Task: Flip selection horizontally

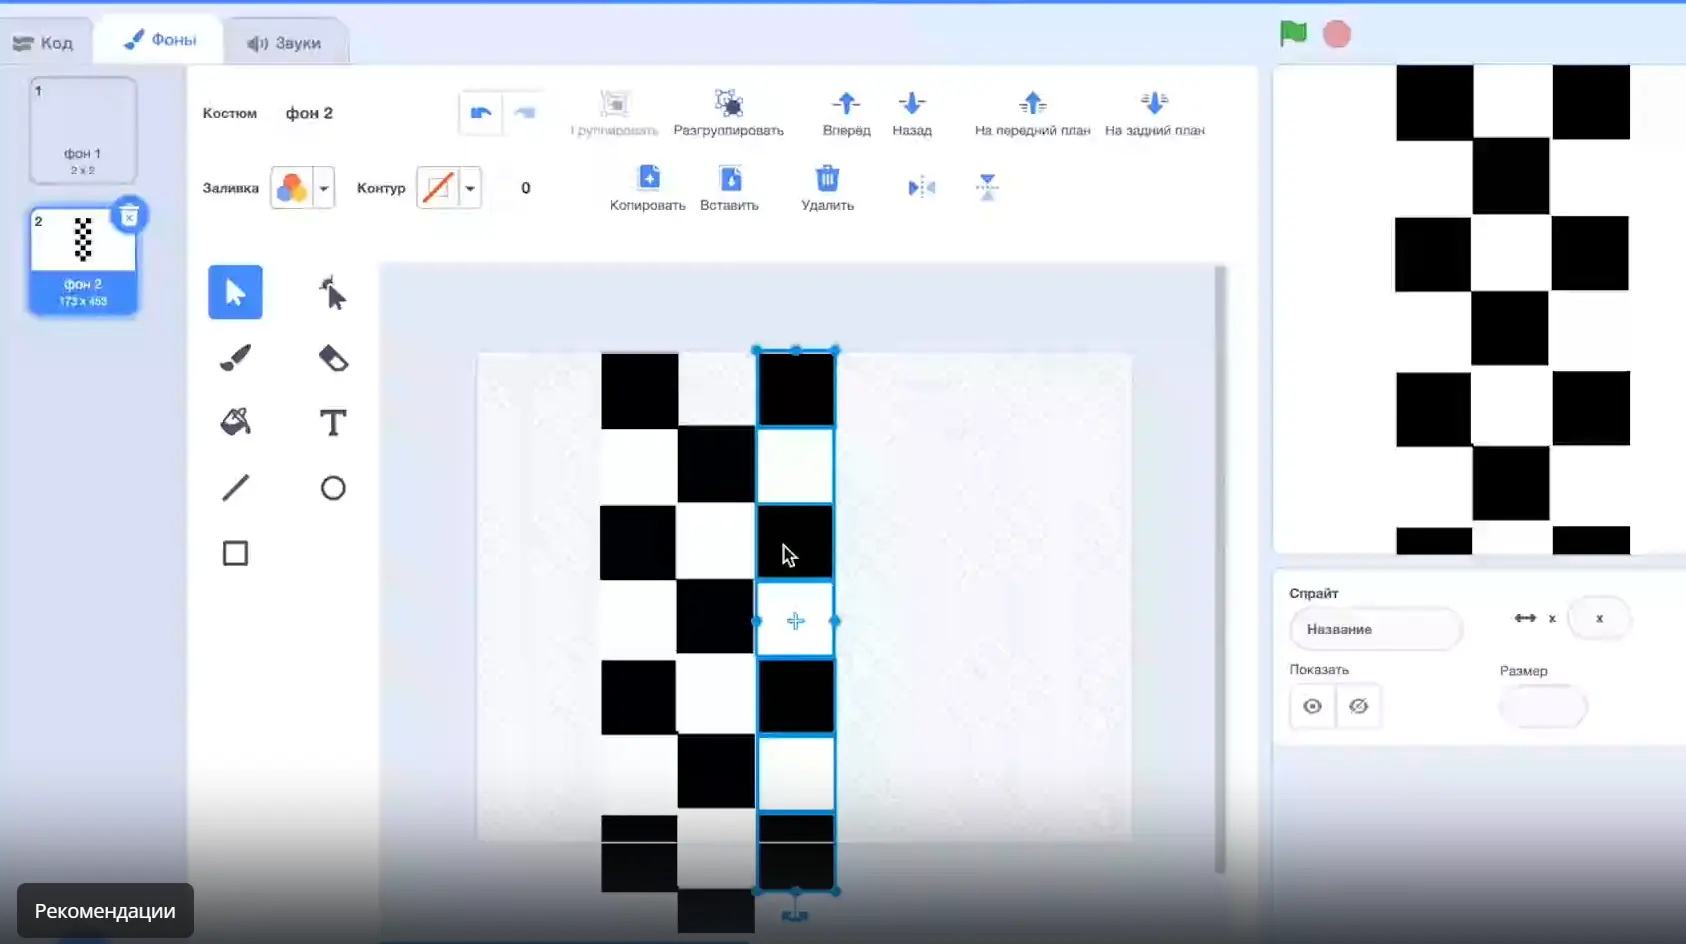Action: [921, 187]
